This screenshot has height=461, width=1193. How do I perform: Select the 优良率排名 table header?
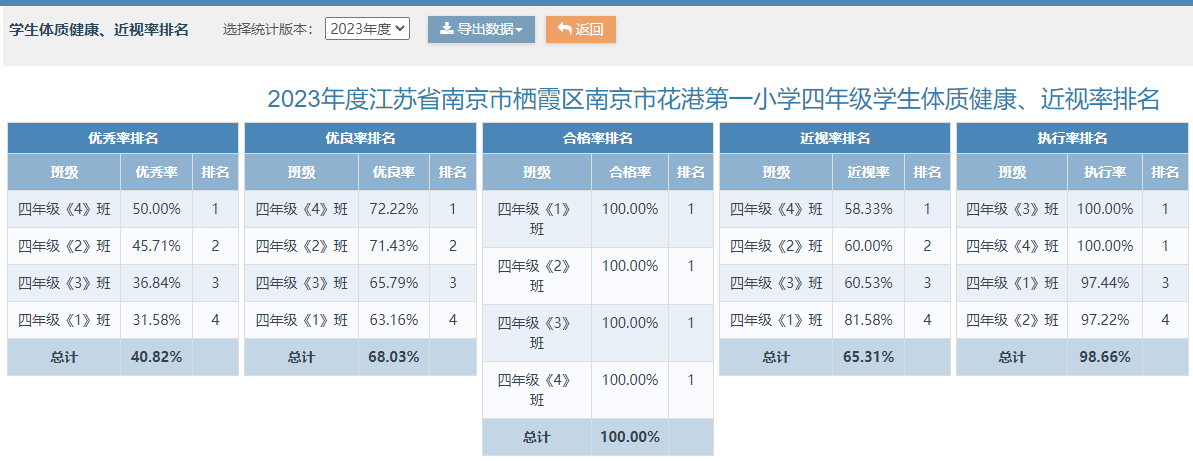(361, 138)
